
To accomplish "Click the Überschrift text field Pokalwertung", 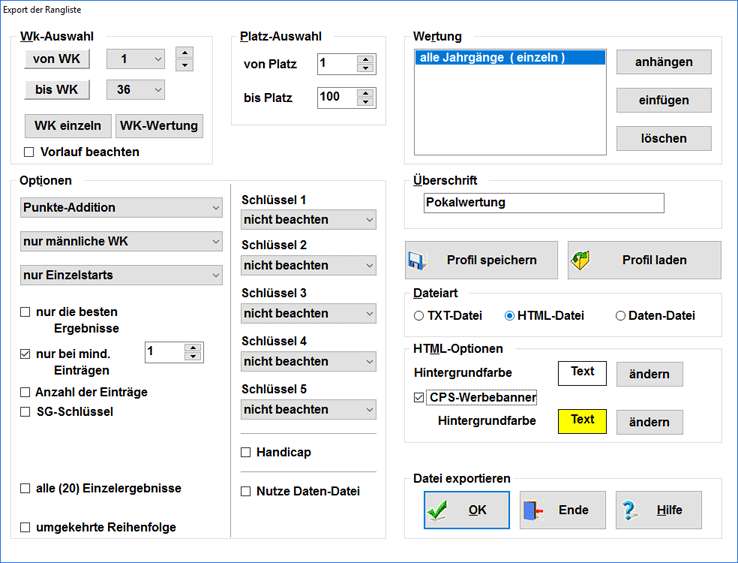I will 542,202.
